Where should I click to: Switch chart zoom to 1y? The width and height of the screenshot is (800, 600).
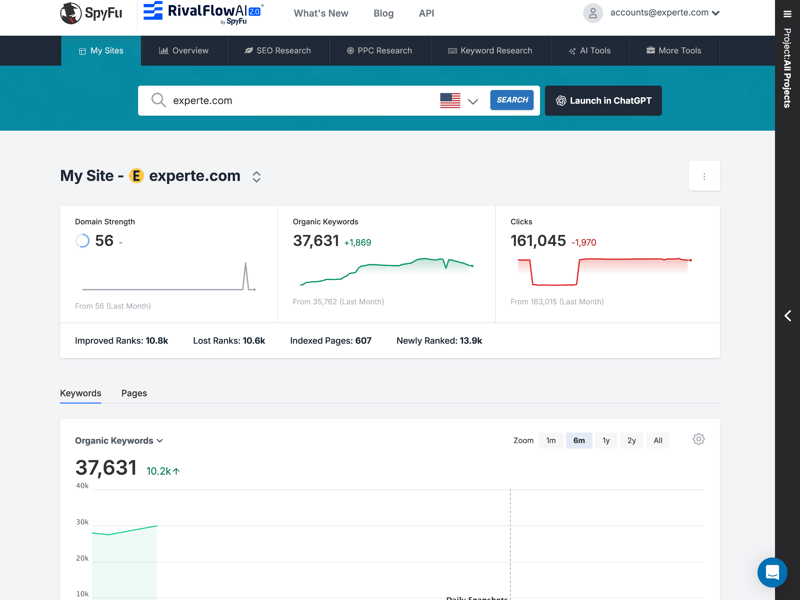coord(606,440)
